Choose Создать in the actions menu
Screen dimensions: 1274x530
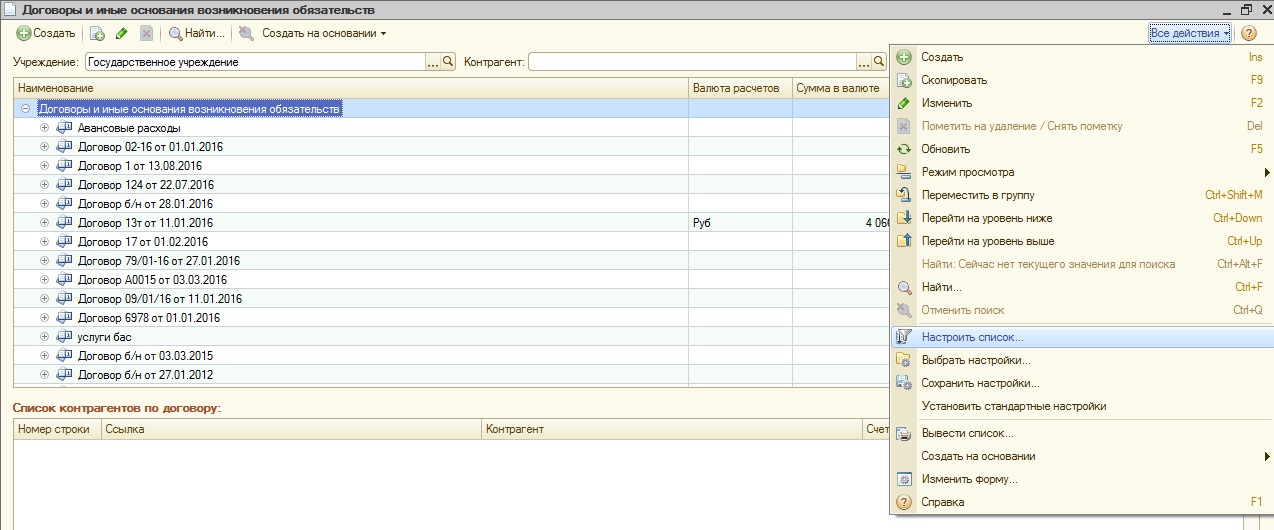point(1081,57)
